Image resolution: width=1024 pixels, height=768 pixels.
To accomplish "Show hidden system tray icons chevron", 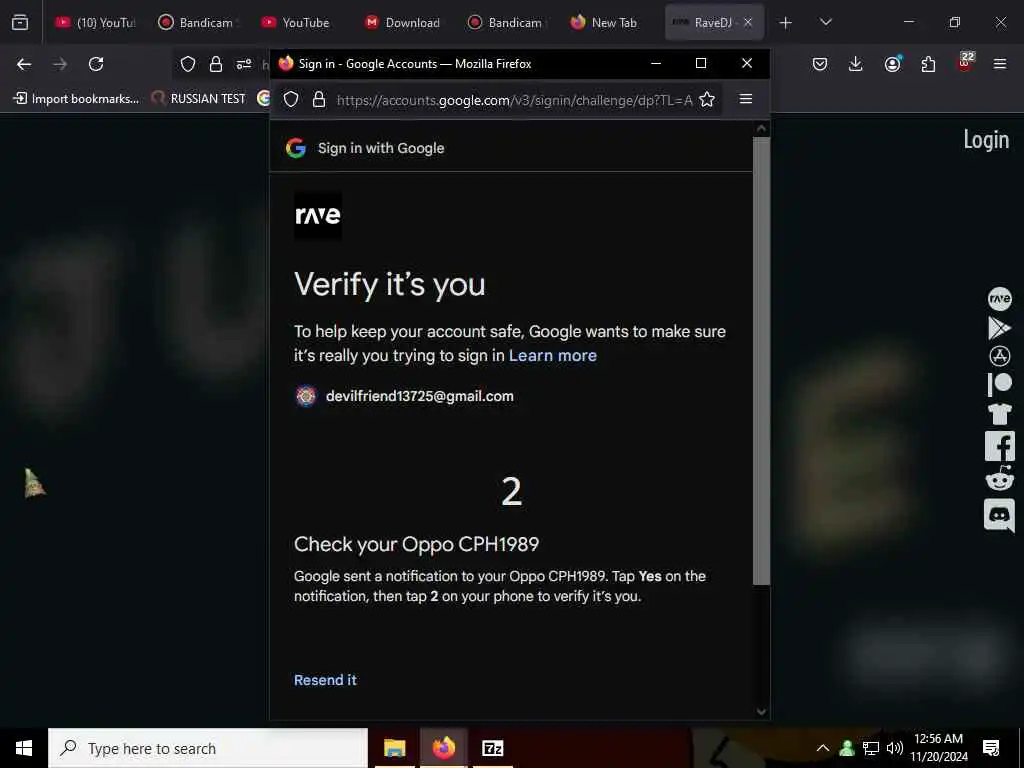I will tap(823, 748).
